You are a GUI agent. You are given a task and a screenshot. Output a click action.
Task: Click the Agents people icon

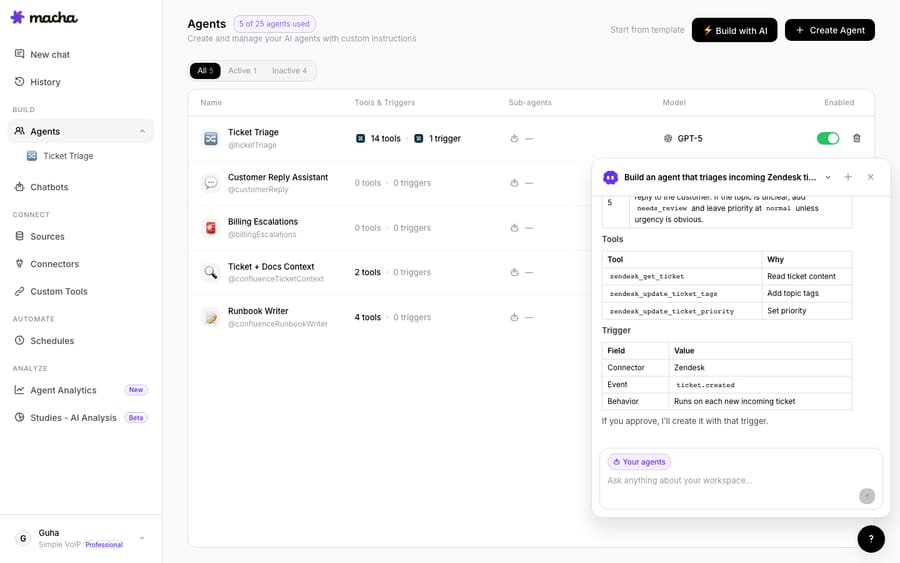click(20, 131)
